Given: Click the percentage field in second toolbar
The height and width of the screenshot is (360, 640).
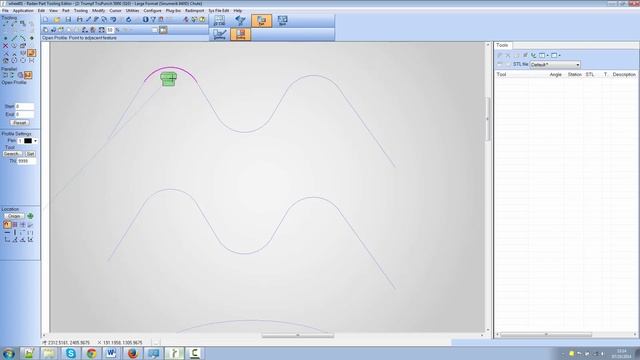Looking at the screenshot, I should pyautogui.click(x=110, y=30).
